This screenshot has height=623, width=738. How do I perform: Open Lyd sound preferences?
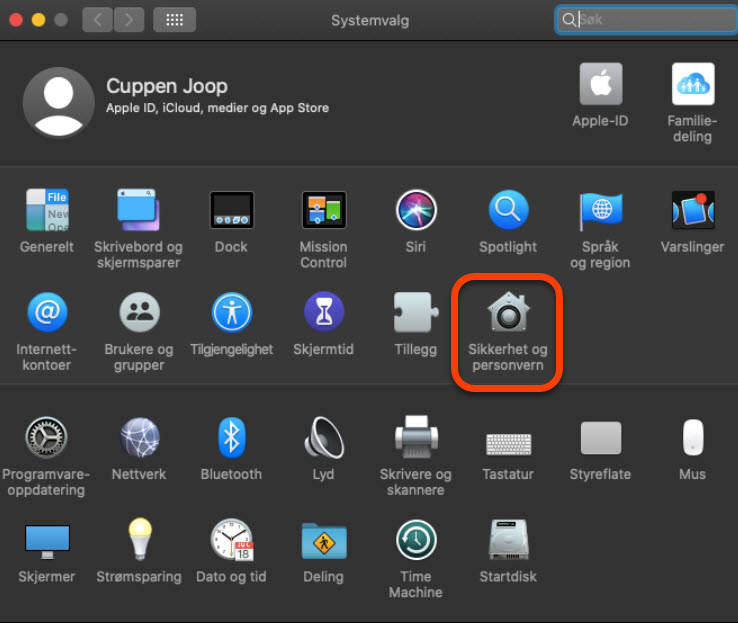click(x=323, y=438)
